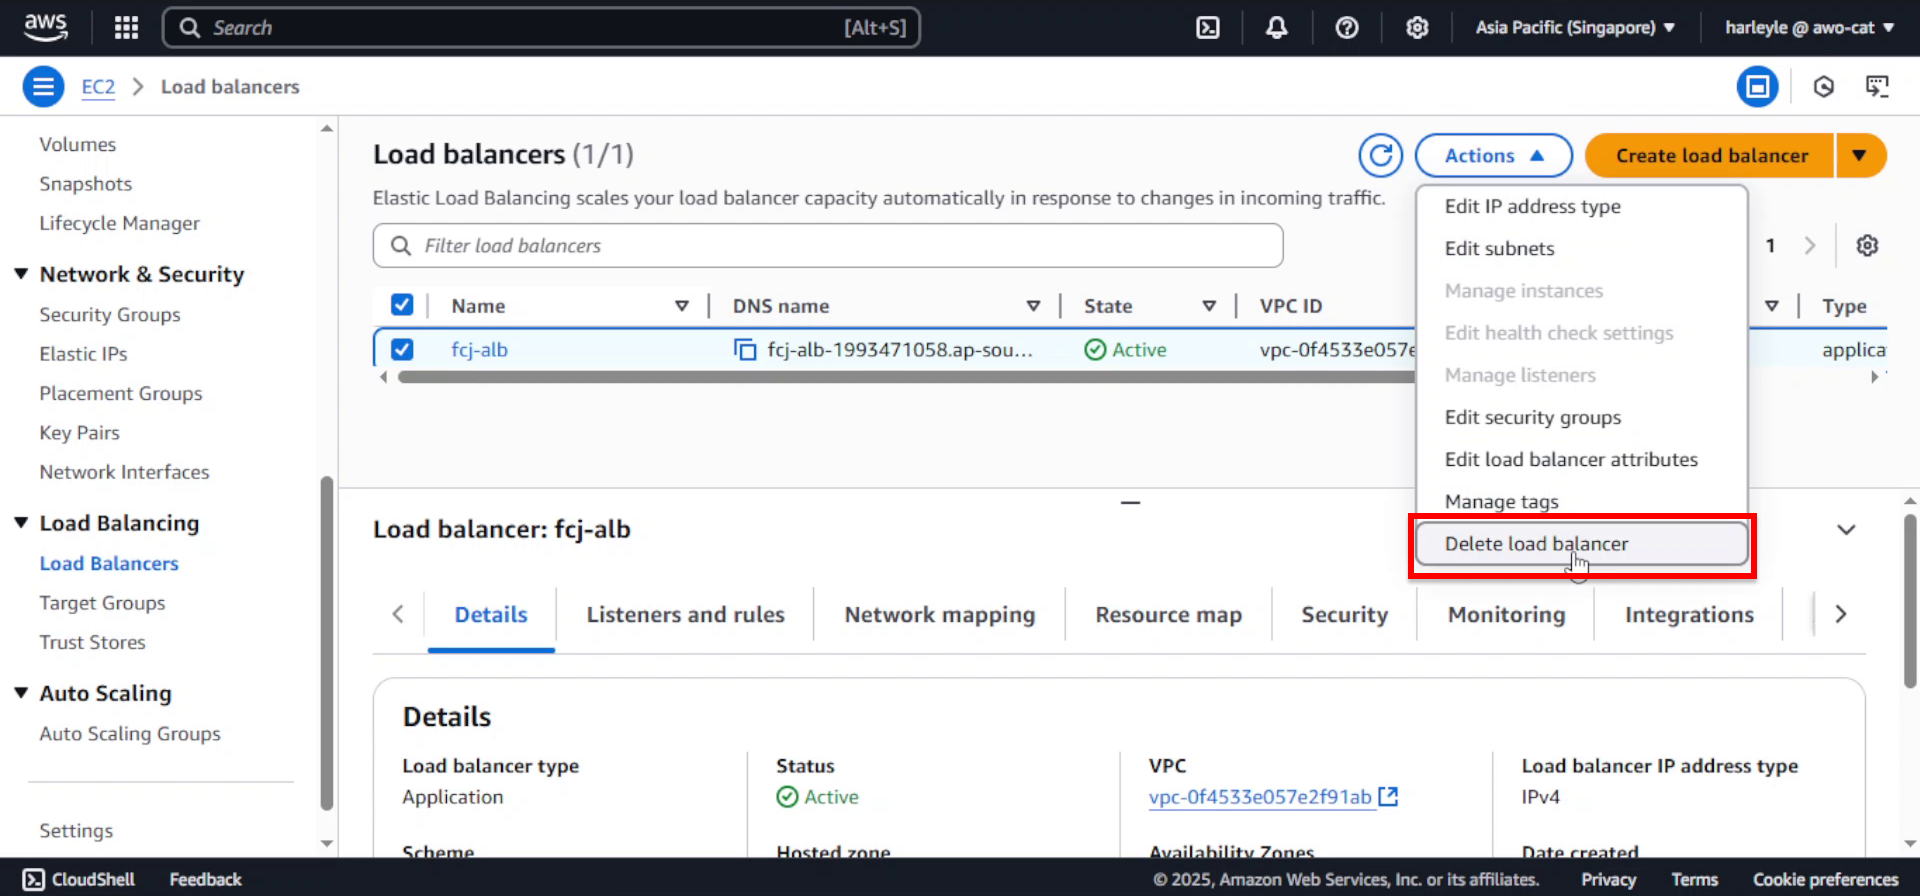Image resolution: width=1920 pixels, height=896 pixels.
Task: Collapse the Actions dropdown
Action: click(1494, 155)
